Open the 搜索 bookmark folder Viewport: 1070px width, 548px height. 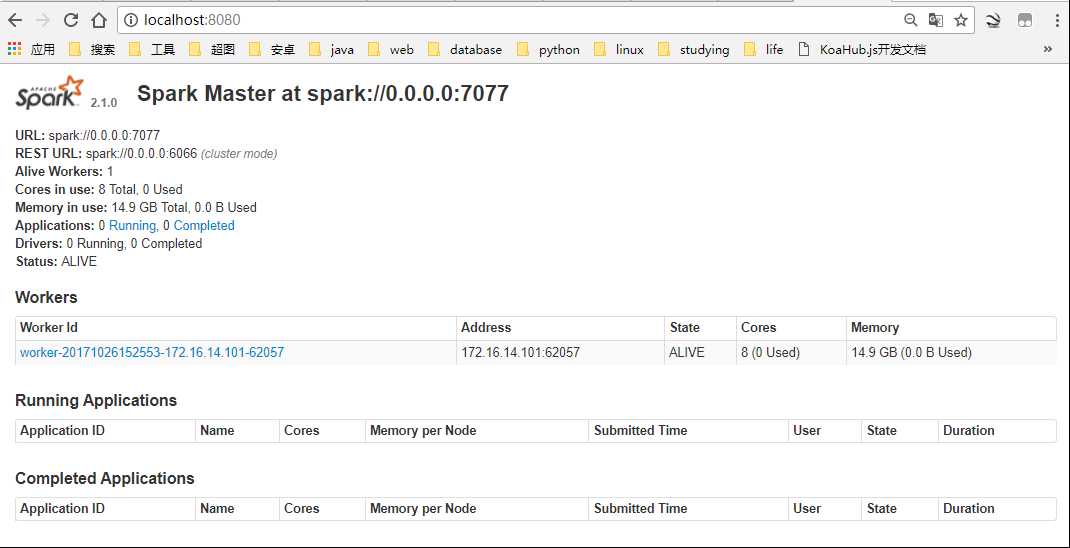pos(92,49)
